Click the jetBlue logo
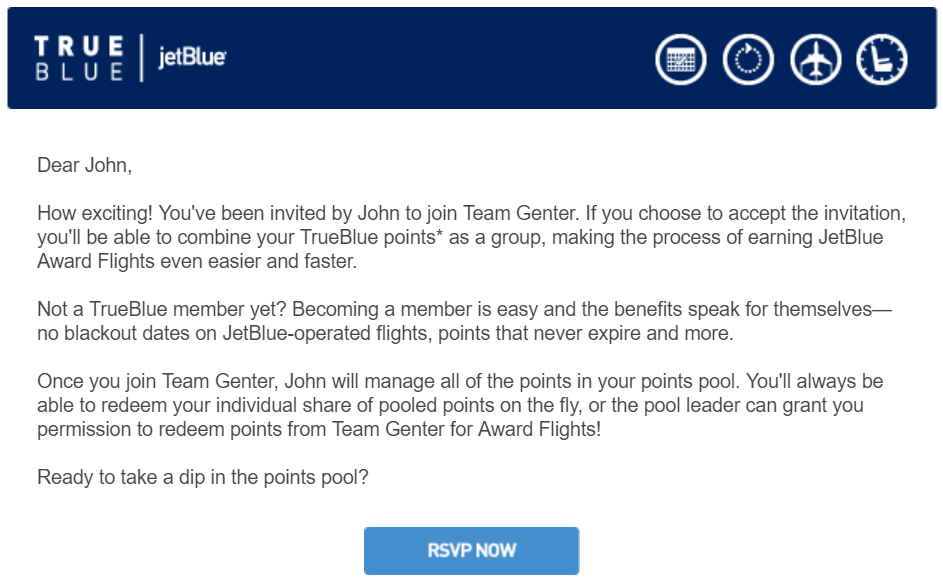943x583 pixels. click(192, 57)
